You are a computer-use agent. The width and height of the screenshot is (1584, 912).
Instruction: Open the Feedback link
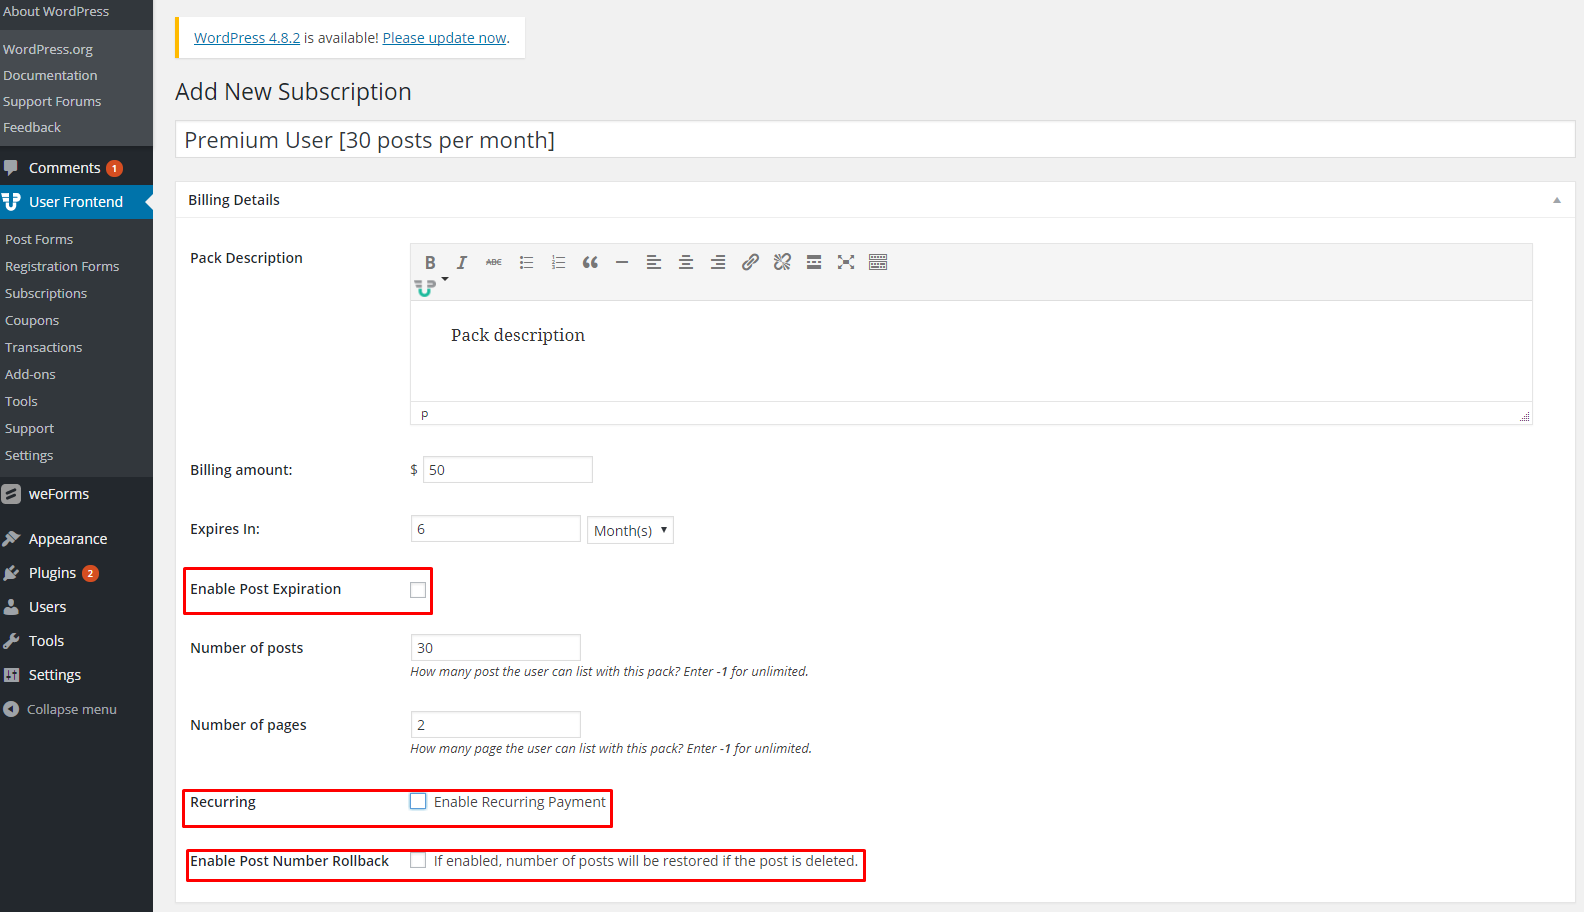pyautogui.click(x=32, y=128)
